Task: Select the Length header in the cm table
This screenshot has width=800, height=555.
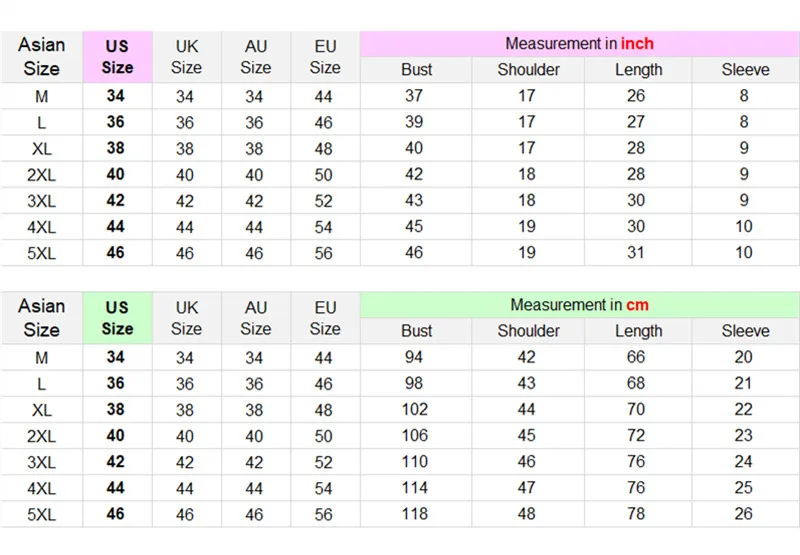Action: click(638, 331)
